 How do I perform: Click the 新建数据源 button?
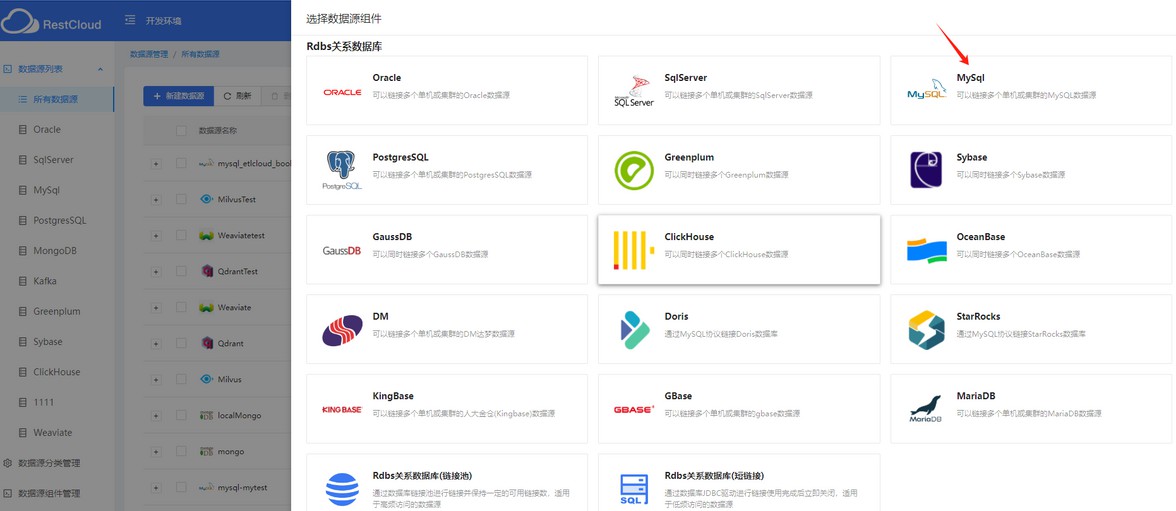(x=178, y=96)
